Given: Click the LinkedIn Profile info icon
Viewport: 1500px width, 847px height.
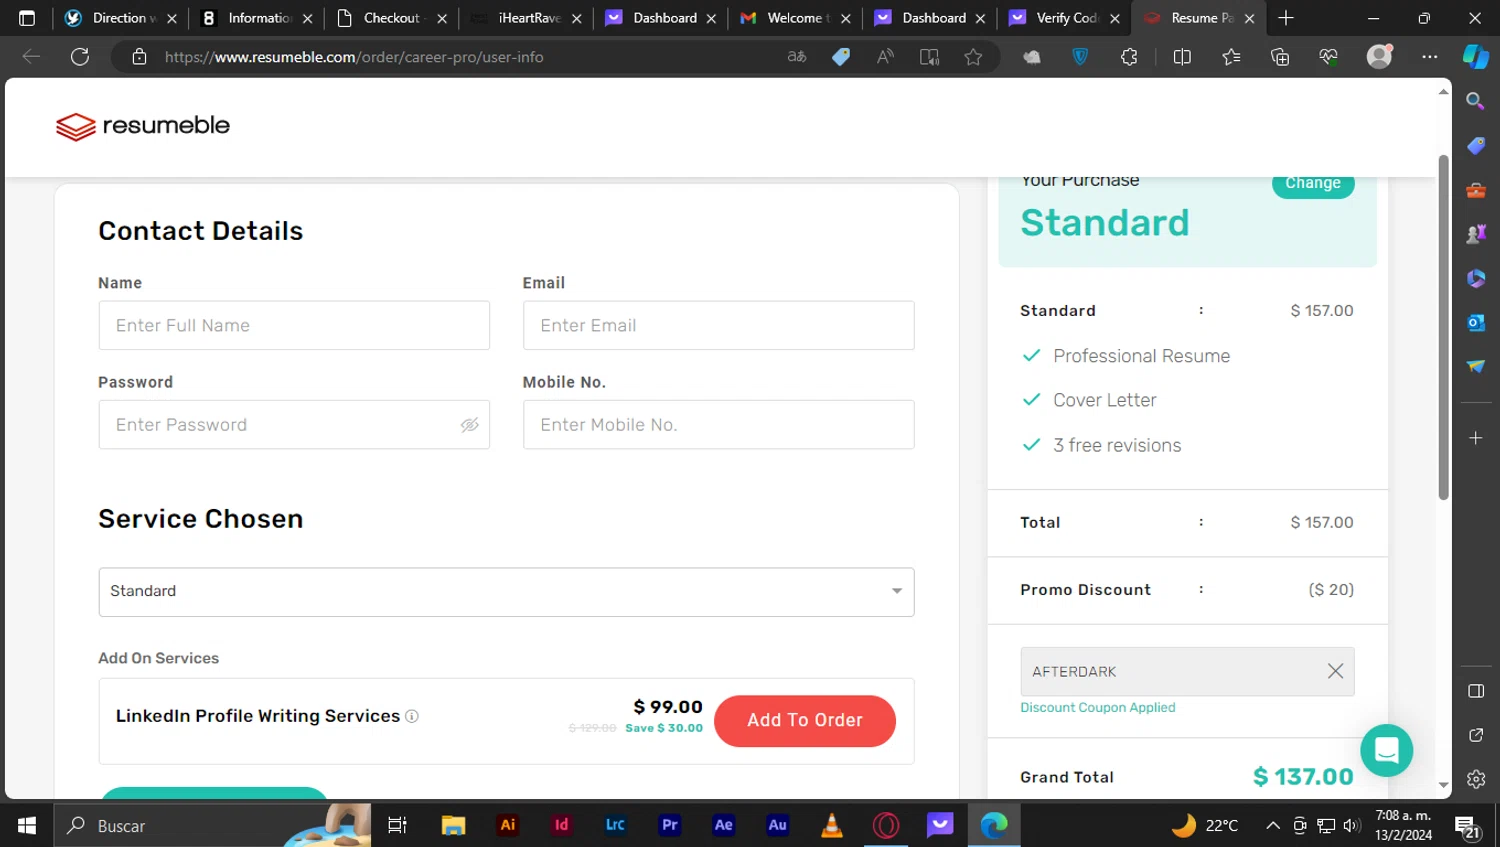Looking at the screenshot, I should (412, 716).
